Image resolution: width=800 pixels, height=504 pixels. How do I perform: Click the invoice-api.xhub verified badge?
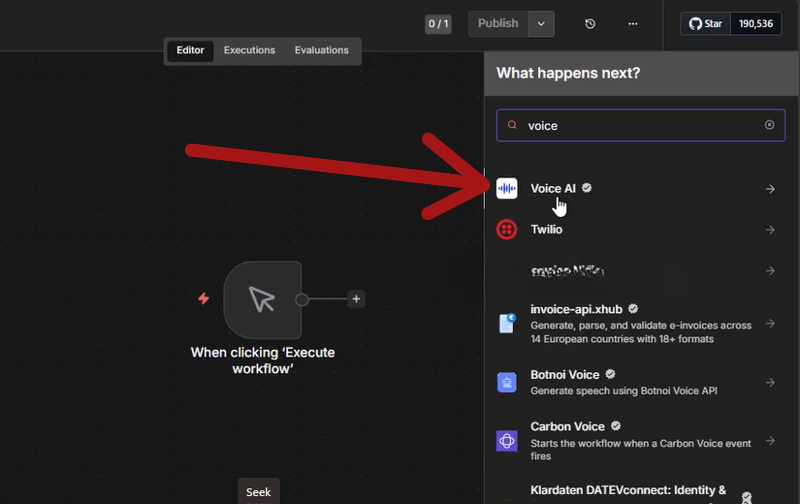(x=633, y=309)
